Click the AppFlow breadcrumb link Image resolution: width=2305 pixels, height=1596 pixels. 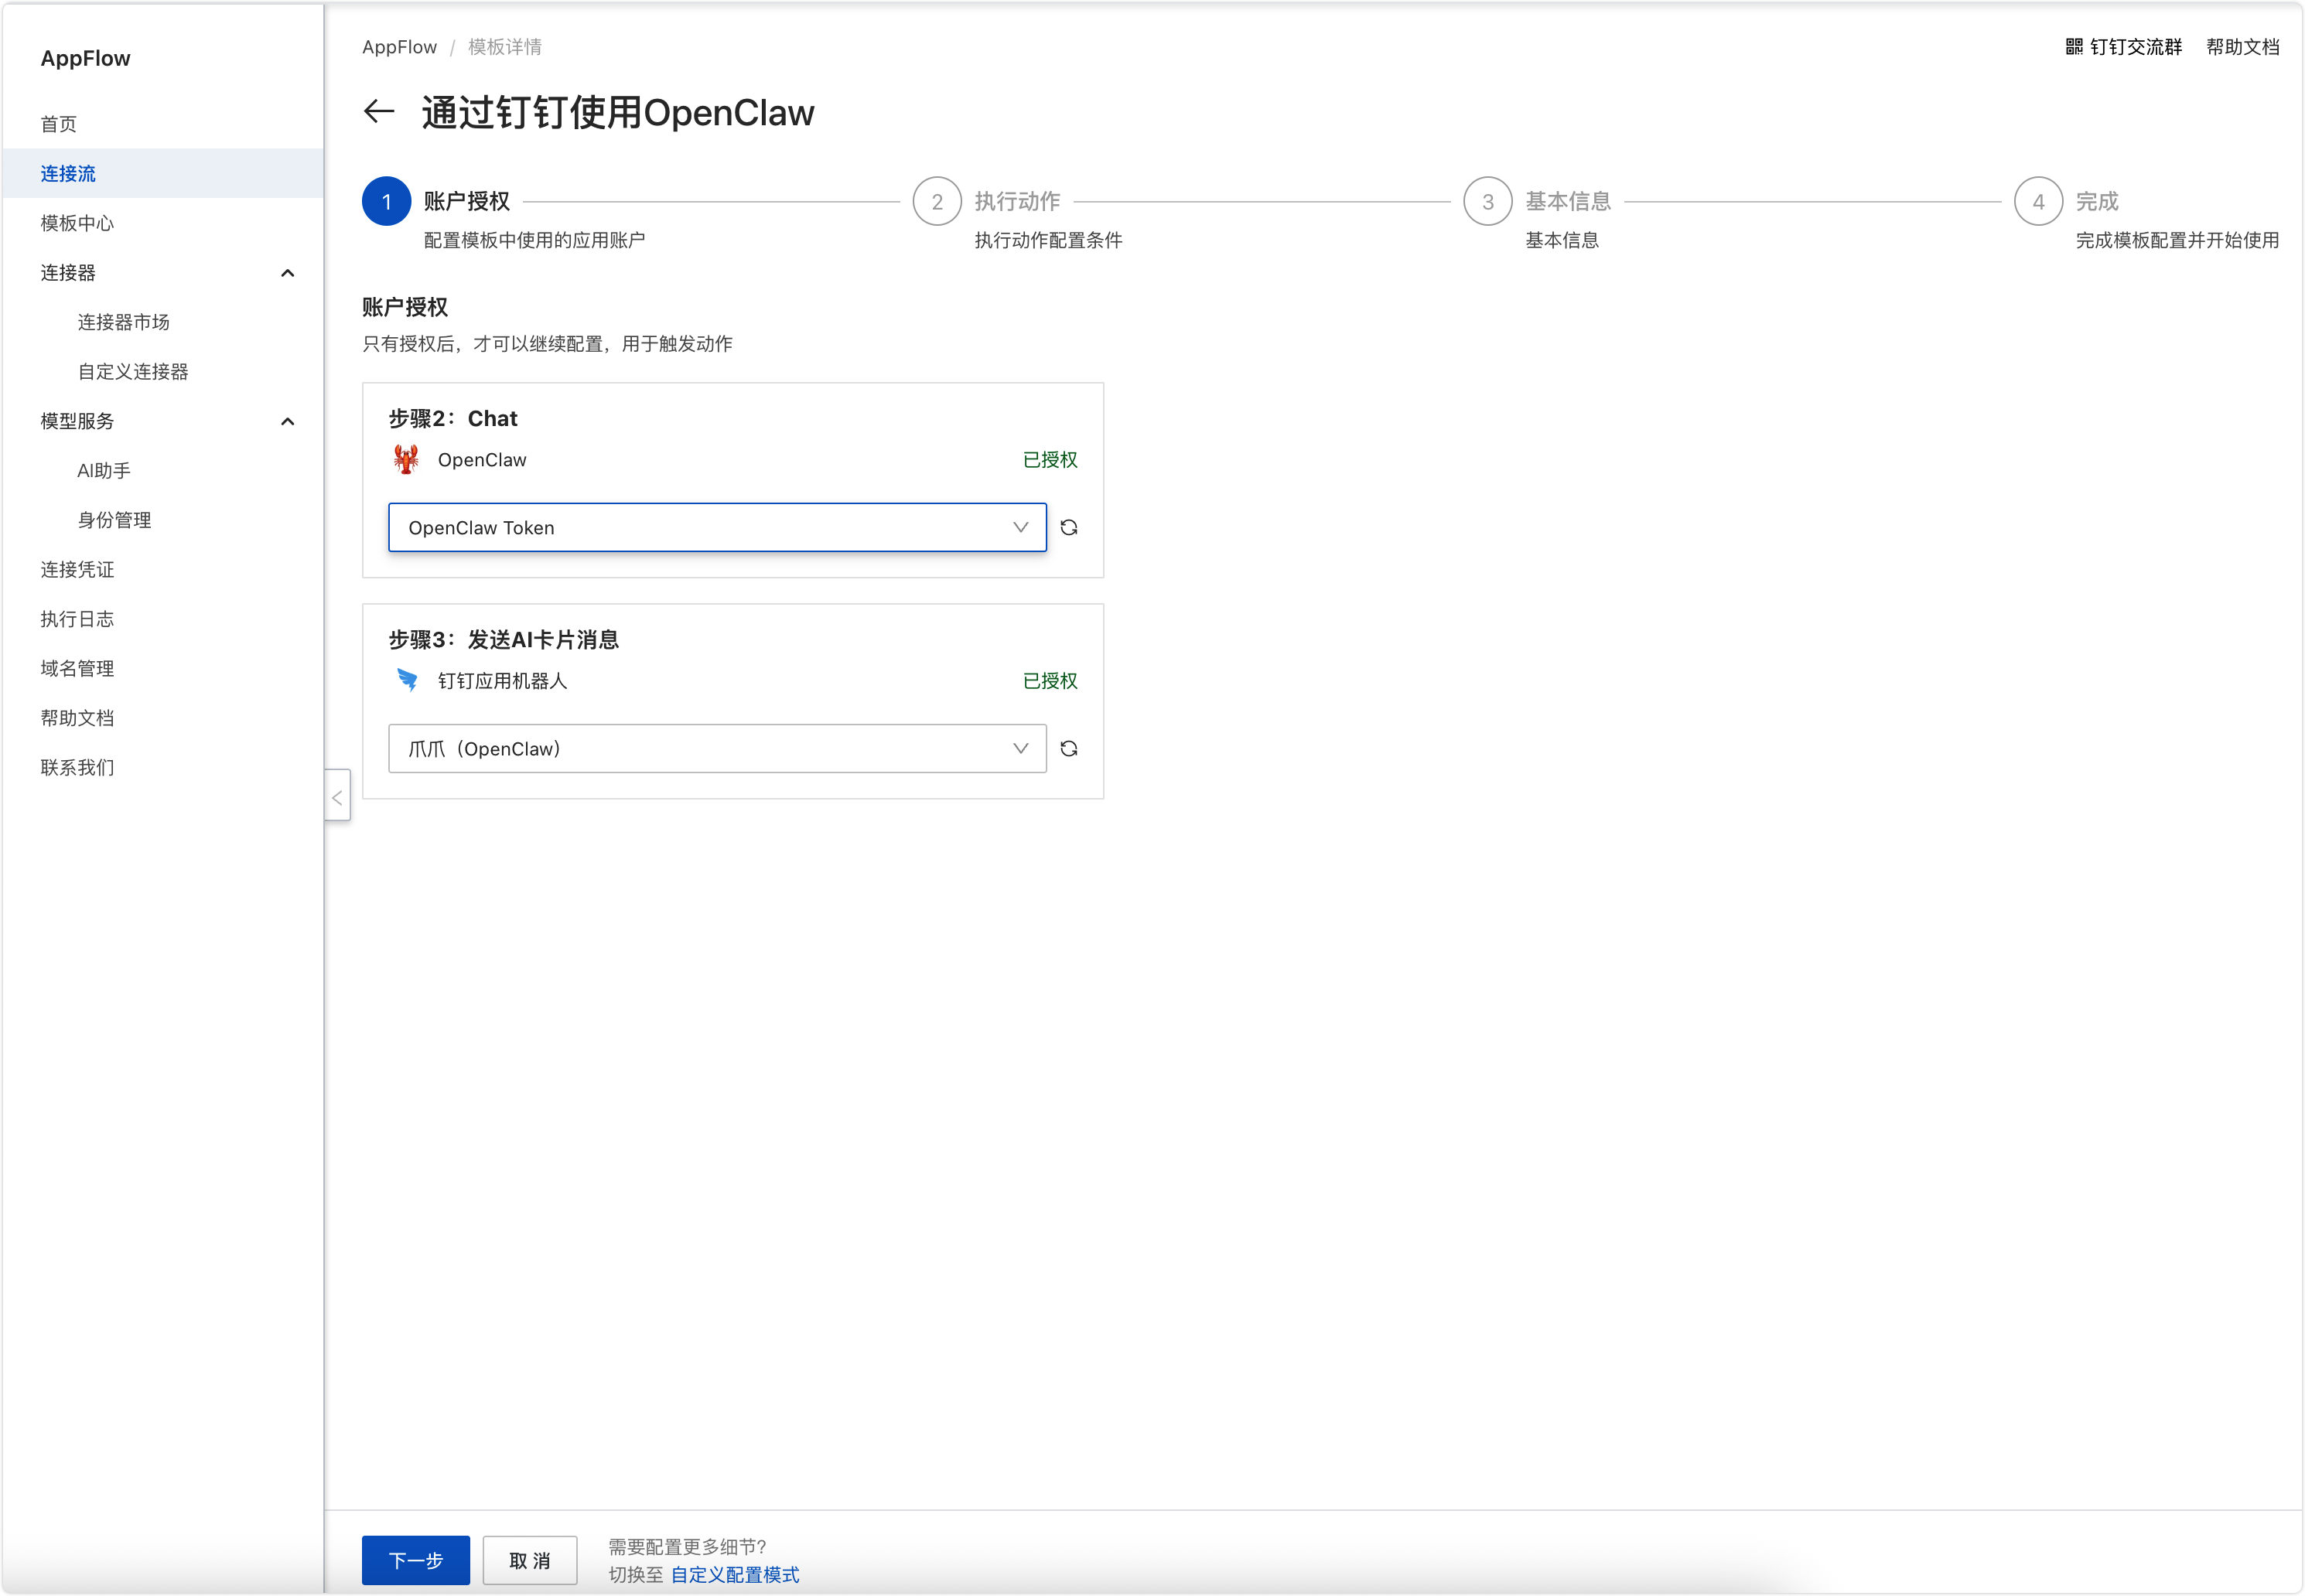tap(399, 47)
